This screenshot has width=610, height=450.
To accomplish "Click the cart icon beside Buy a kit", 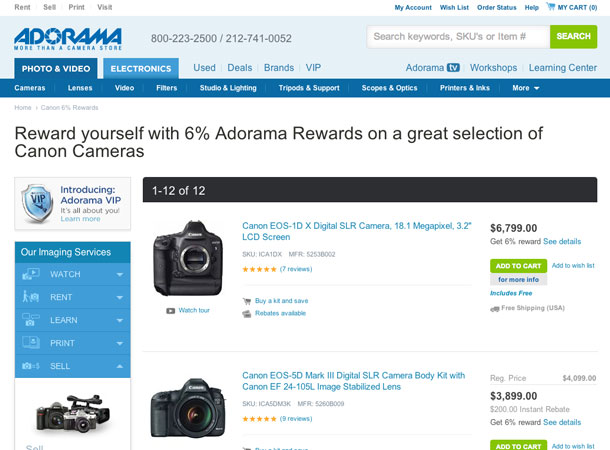I will pos(247,301).
